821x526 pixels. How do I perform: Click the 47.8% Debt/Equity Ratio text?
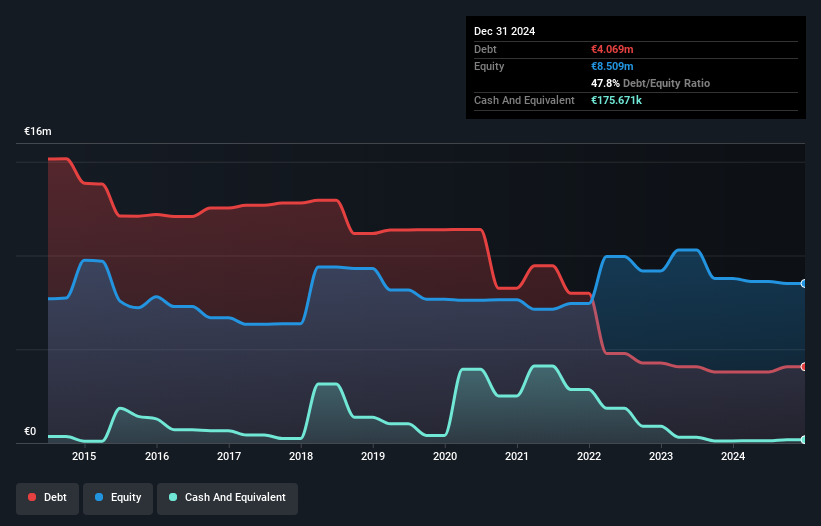pyautogui.click(x=650, y=83)
